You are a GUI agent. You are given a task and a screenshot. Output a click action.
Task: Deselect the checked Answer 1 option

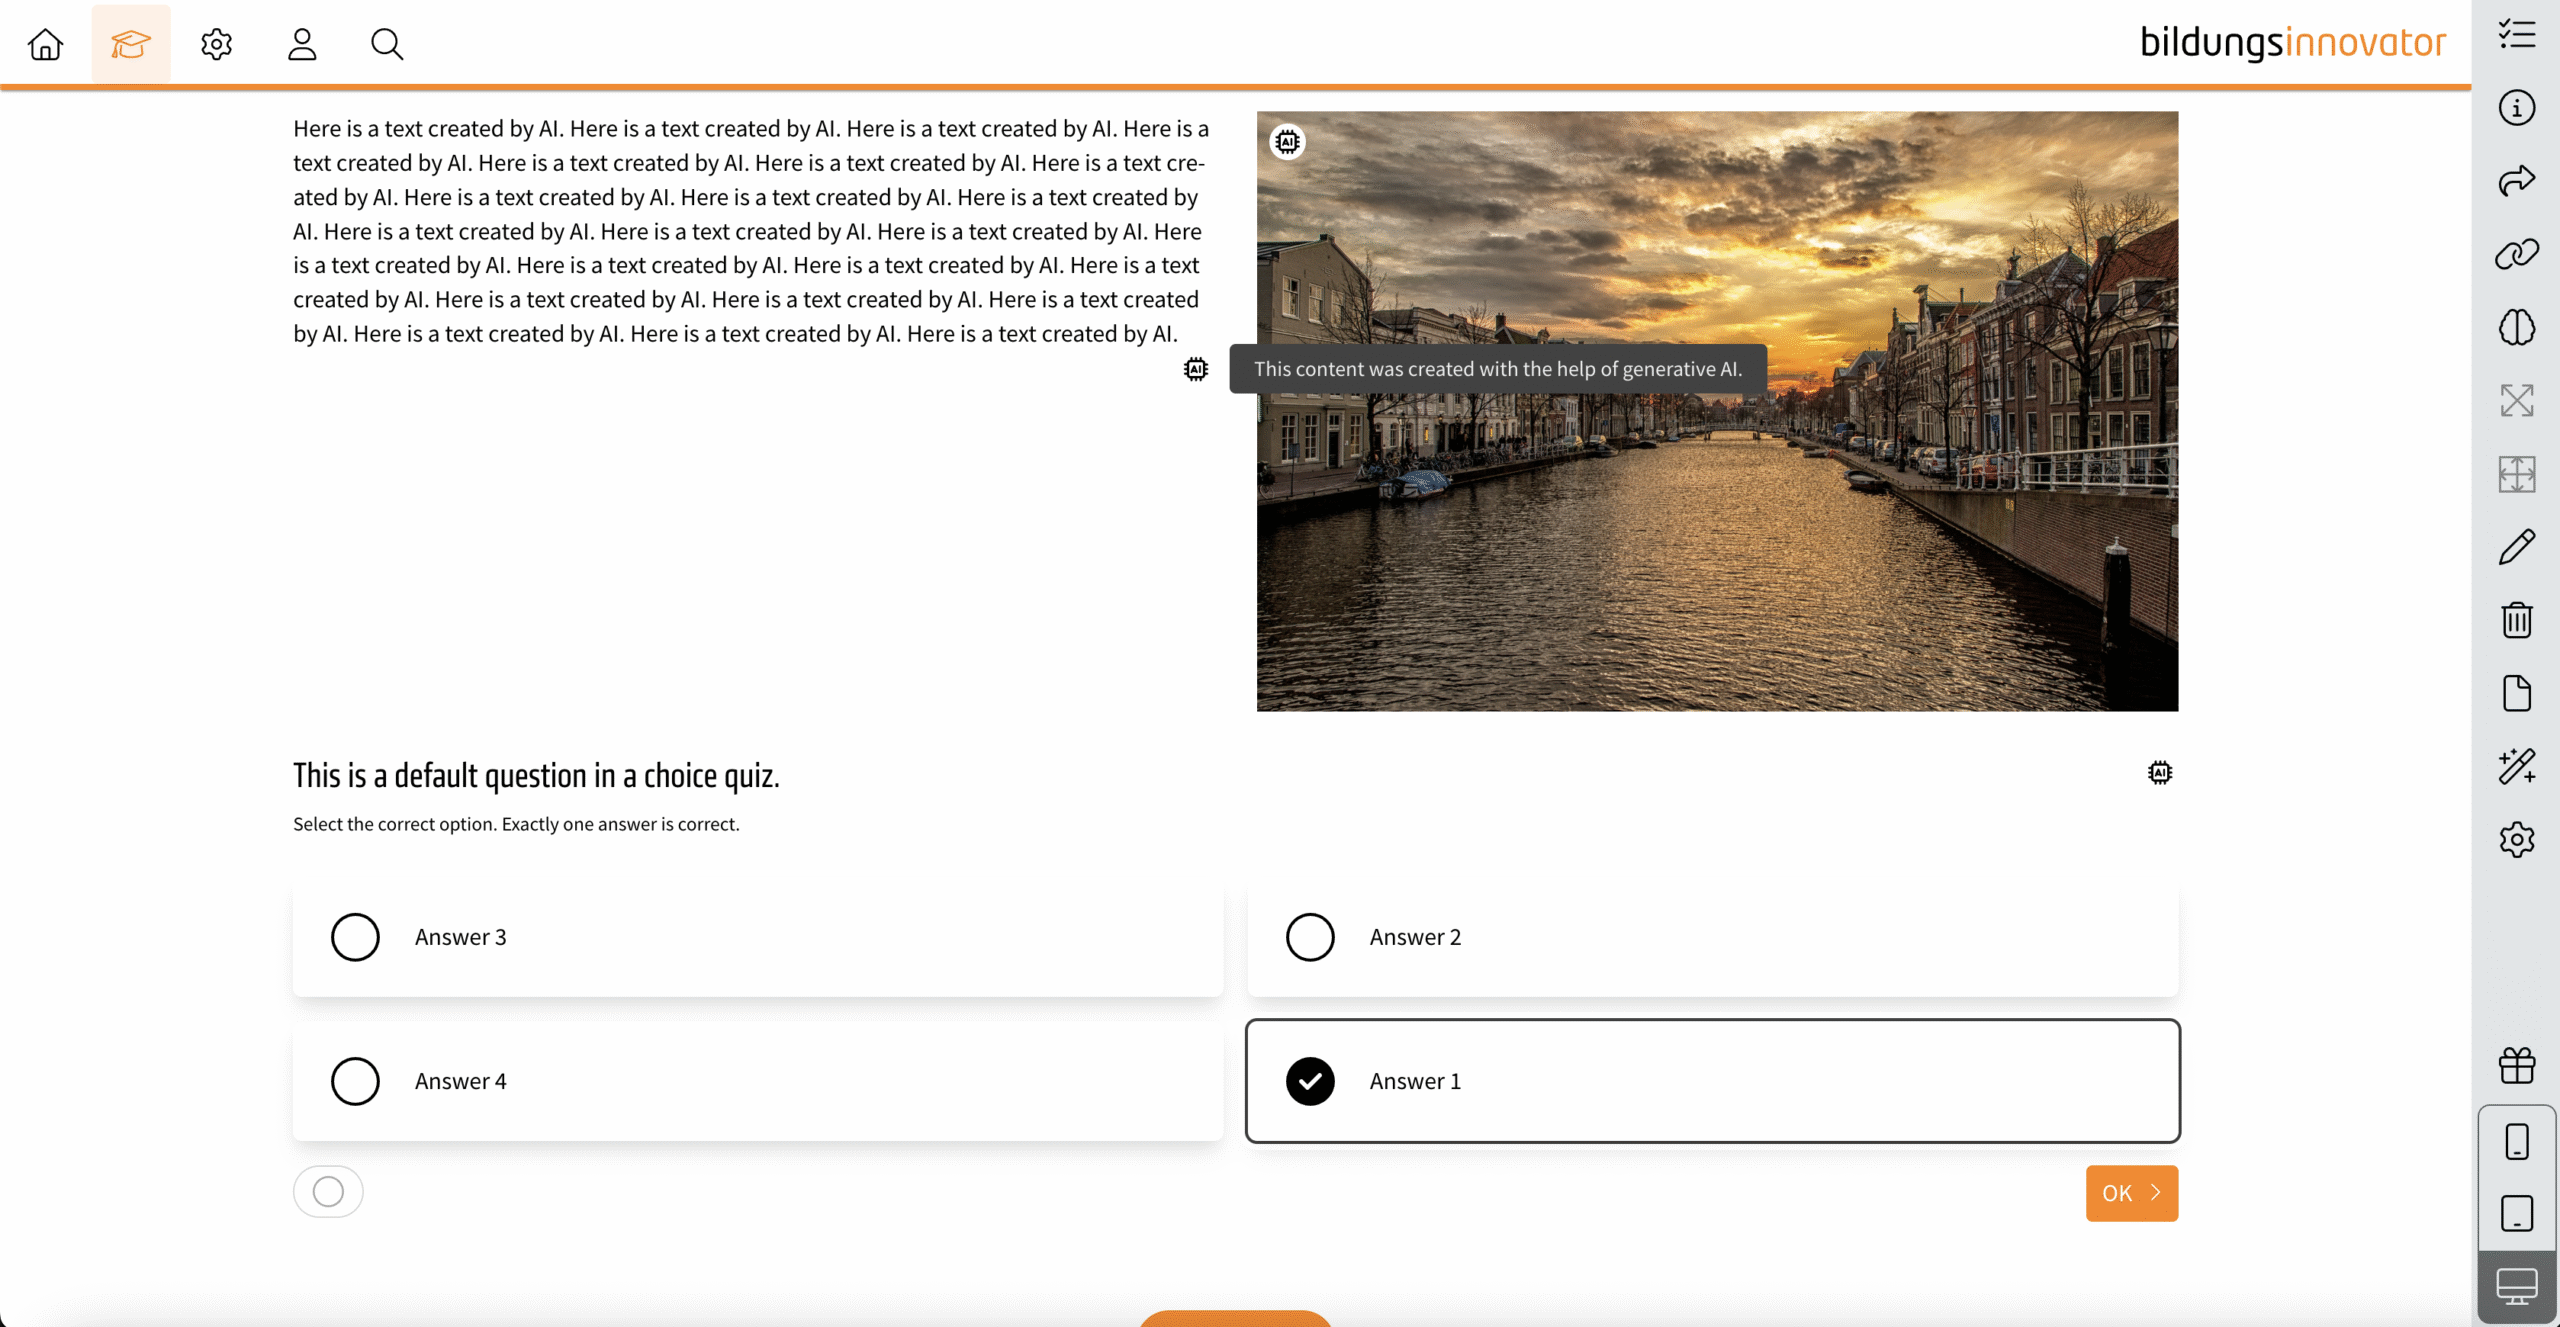coord(1310,1081)
